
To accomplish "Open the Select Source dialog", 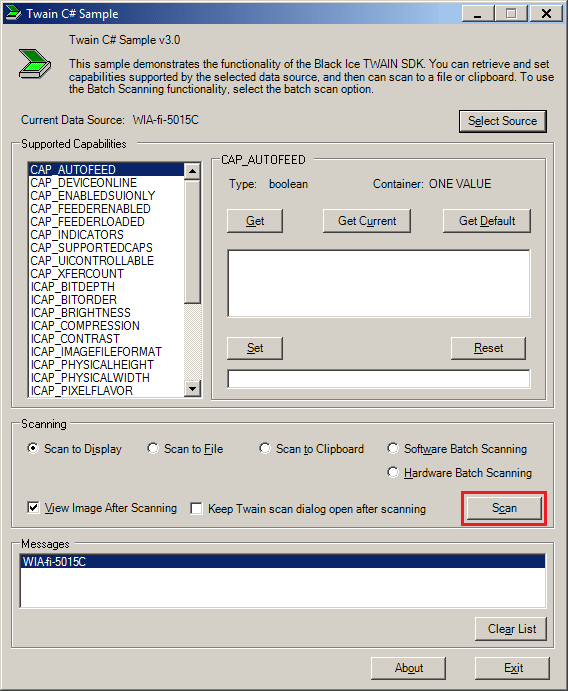I will point(502,121).
